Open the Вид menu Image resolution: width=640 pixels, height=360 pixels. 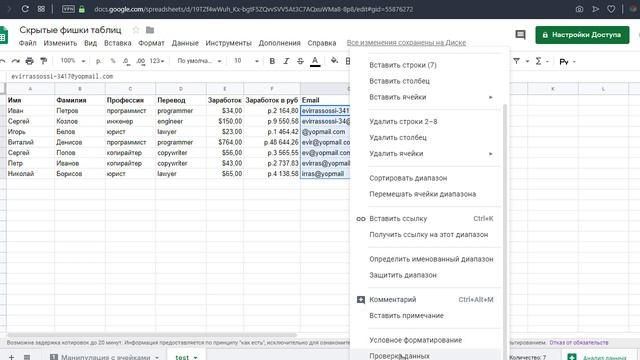90,43
